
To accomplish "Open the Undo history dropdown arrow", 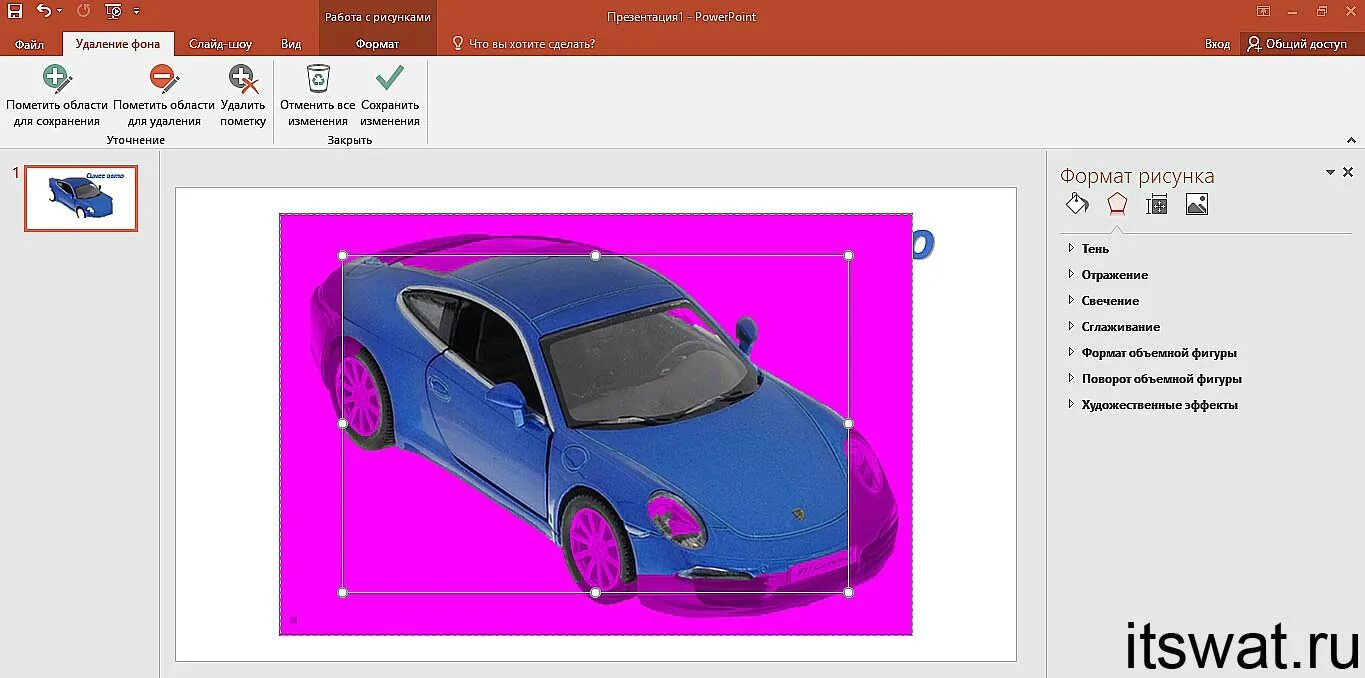I will (x=59, y=12).
